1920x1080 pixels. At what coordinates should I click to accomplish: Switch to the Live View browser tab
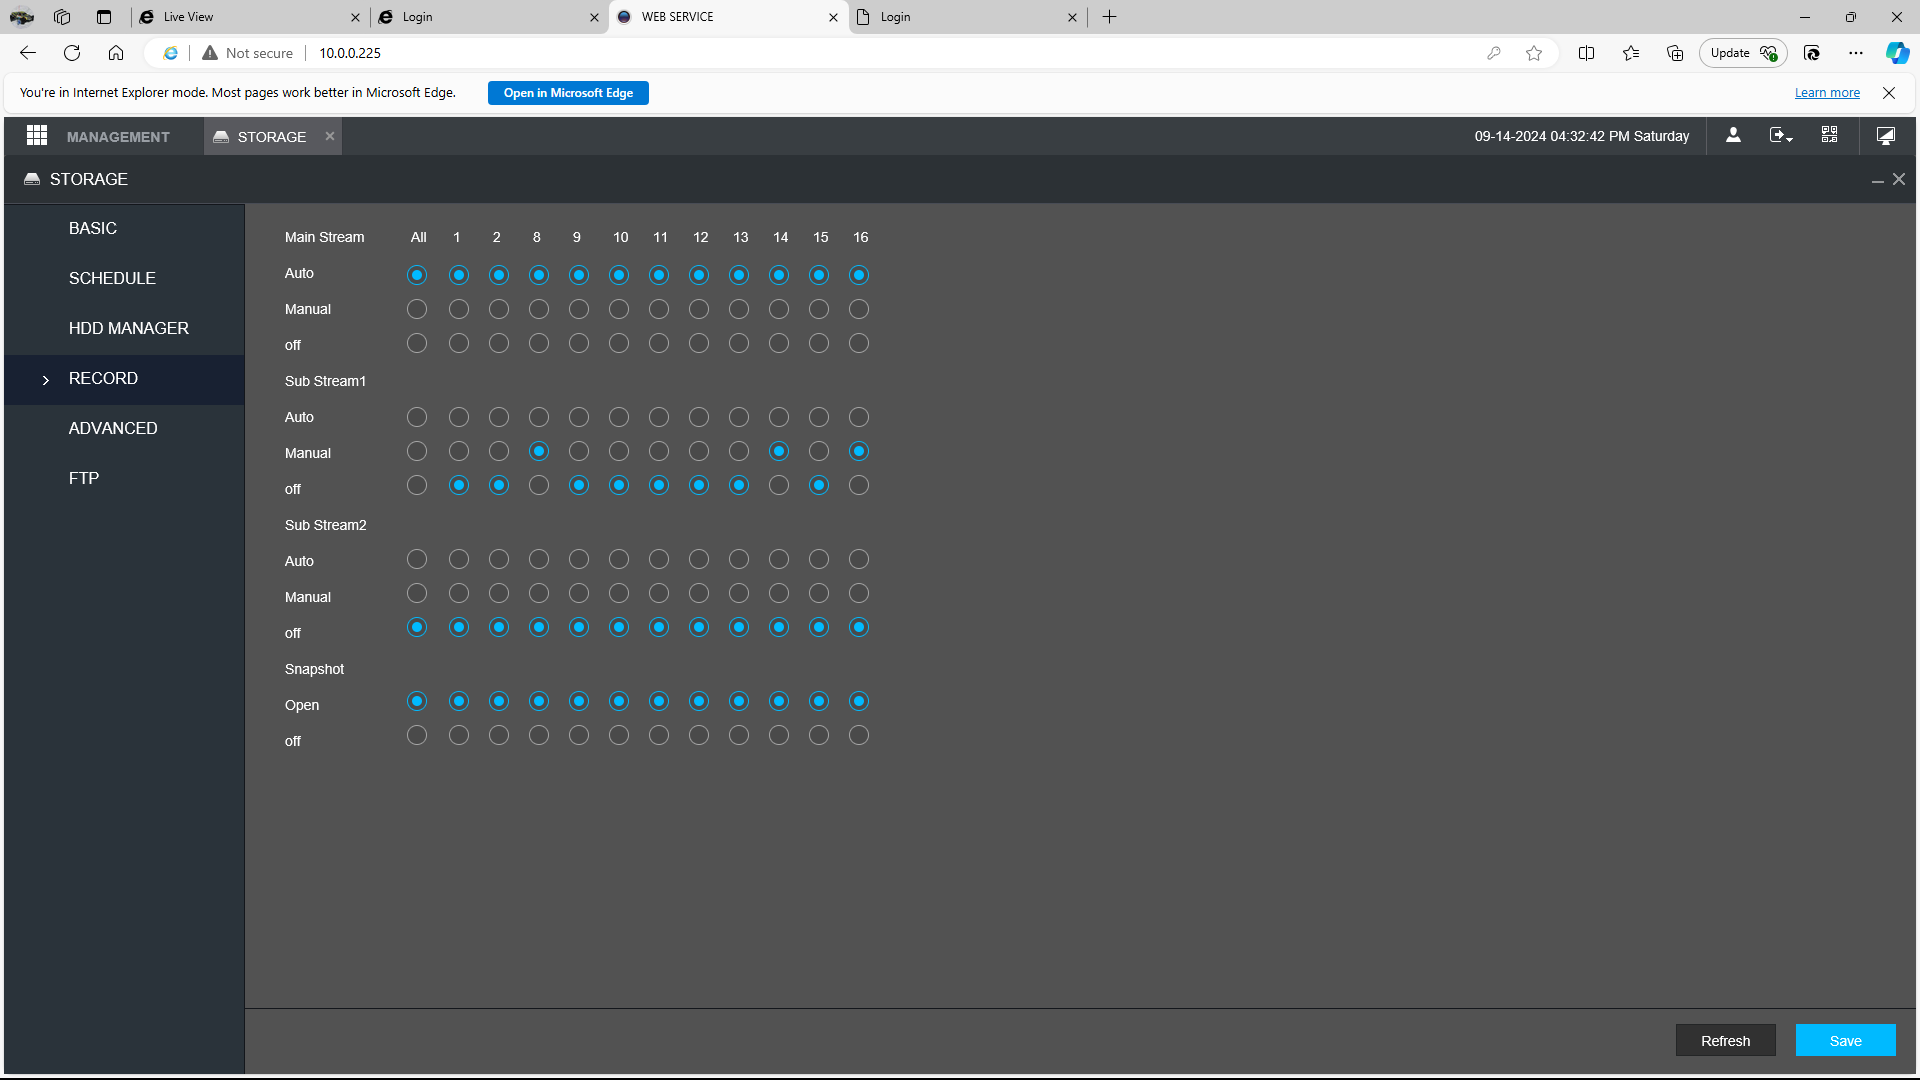248,17
